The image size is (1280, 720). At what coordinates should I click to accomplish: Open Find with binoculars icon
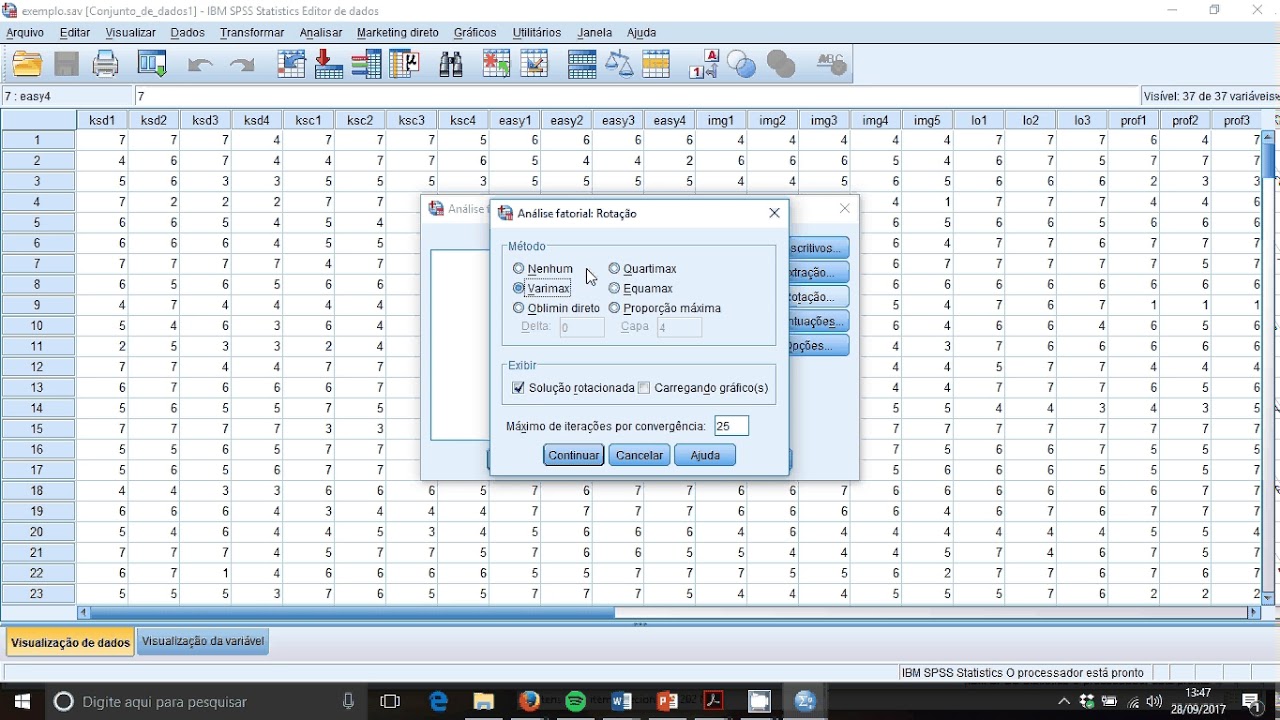click(451, 65)
